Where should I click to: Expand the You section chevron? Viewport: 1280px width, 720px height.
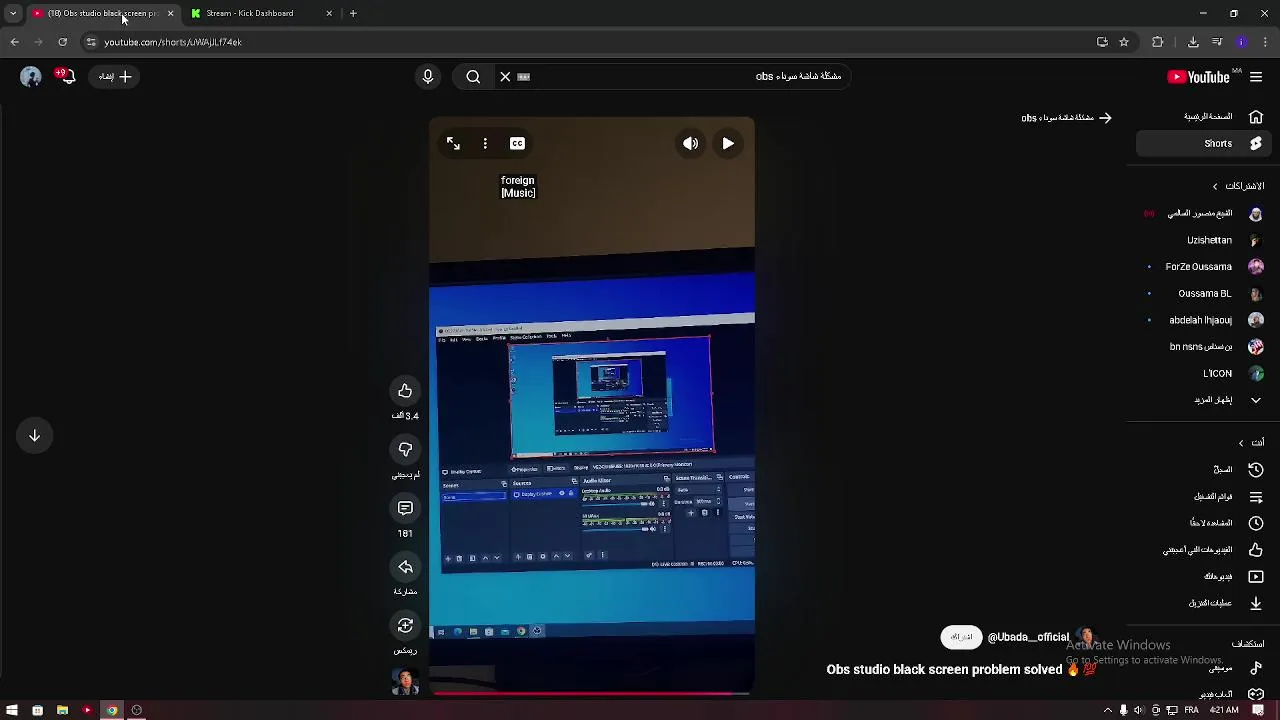[x=1241, y=443]
